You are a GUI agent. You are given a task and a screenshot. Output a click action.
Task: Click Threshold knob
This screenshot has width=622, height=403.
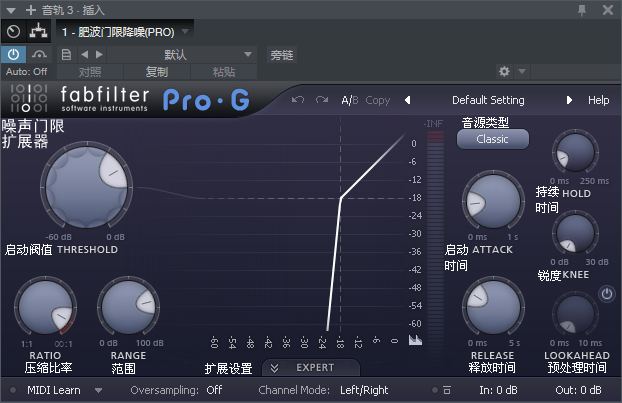pyautogui.click(x=86, y=187)
